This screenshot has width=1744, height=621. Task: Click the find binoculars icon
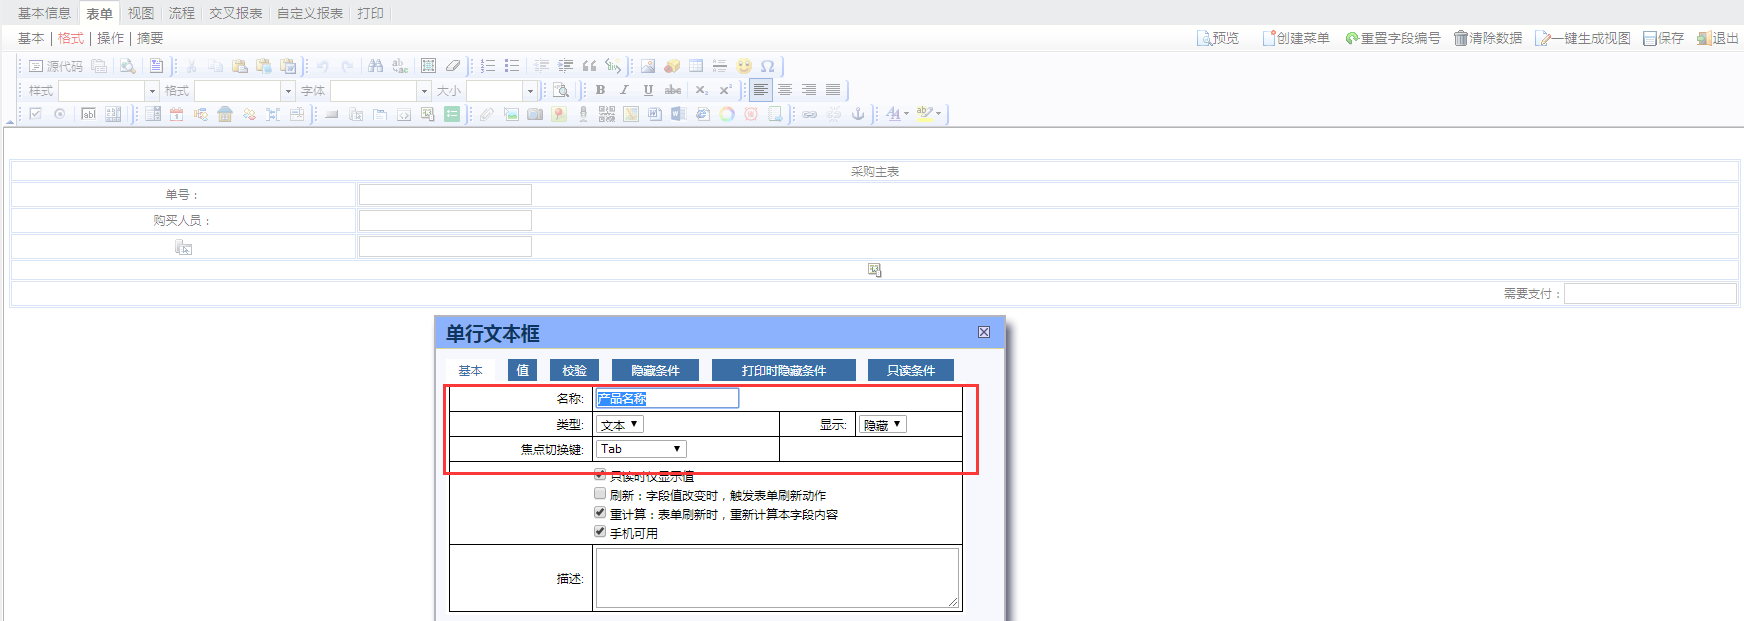click(x=376, y=66)
